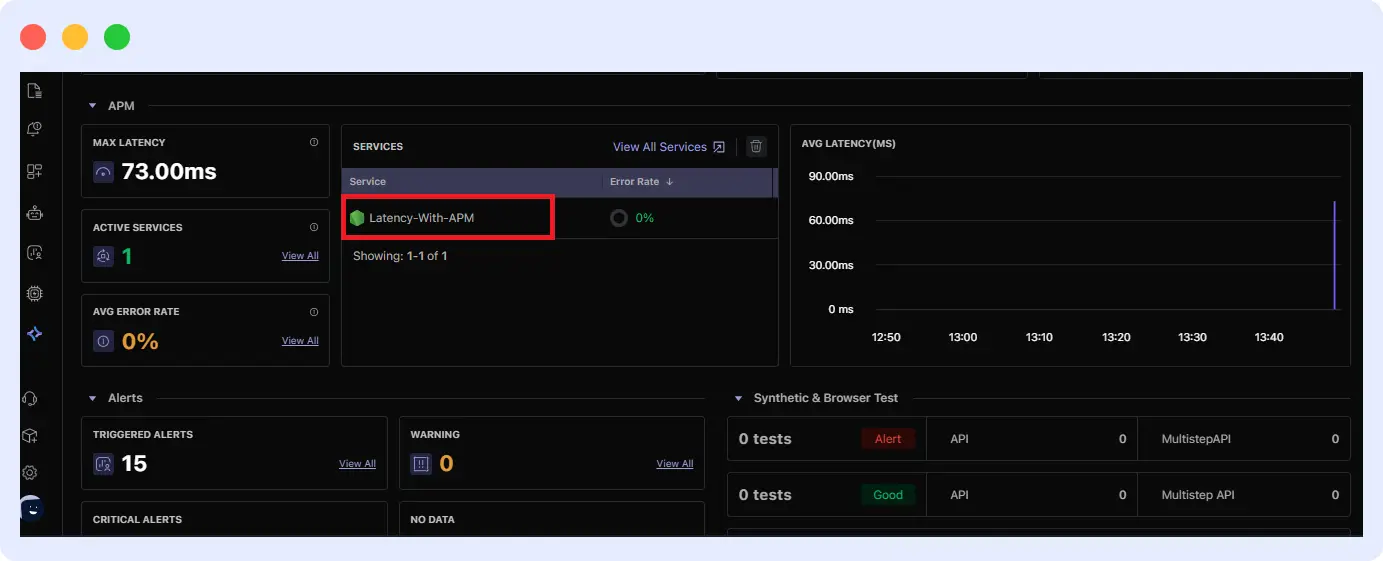
Task: Open the cube icon in left sidebar
Action: coord(31,436)
